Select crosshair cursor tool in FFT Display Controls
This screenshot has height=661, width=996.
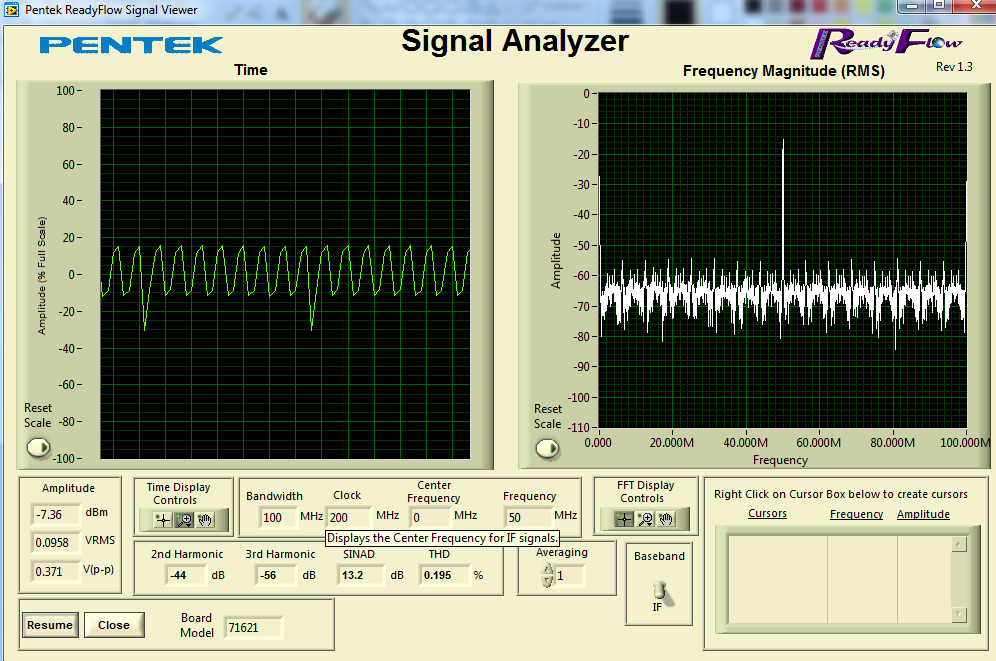(624, 519)
